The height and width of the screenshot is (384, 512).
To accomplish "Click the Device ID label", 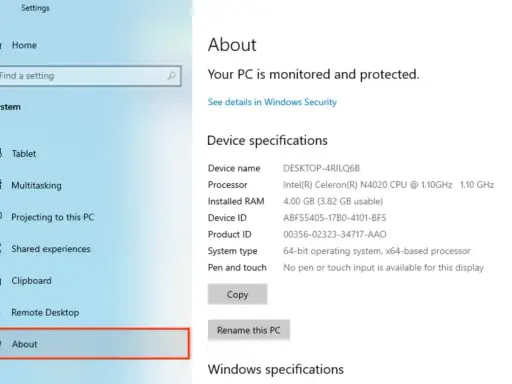I will pyautogui.click(x=227, y=218).
